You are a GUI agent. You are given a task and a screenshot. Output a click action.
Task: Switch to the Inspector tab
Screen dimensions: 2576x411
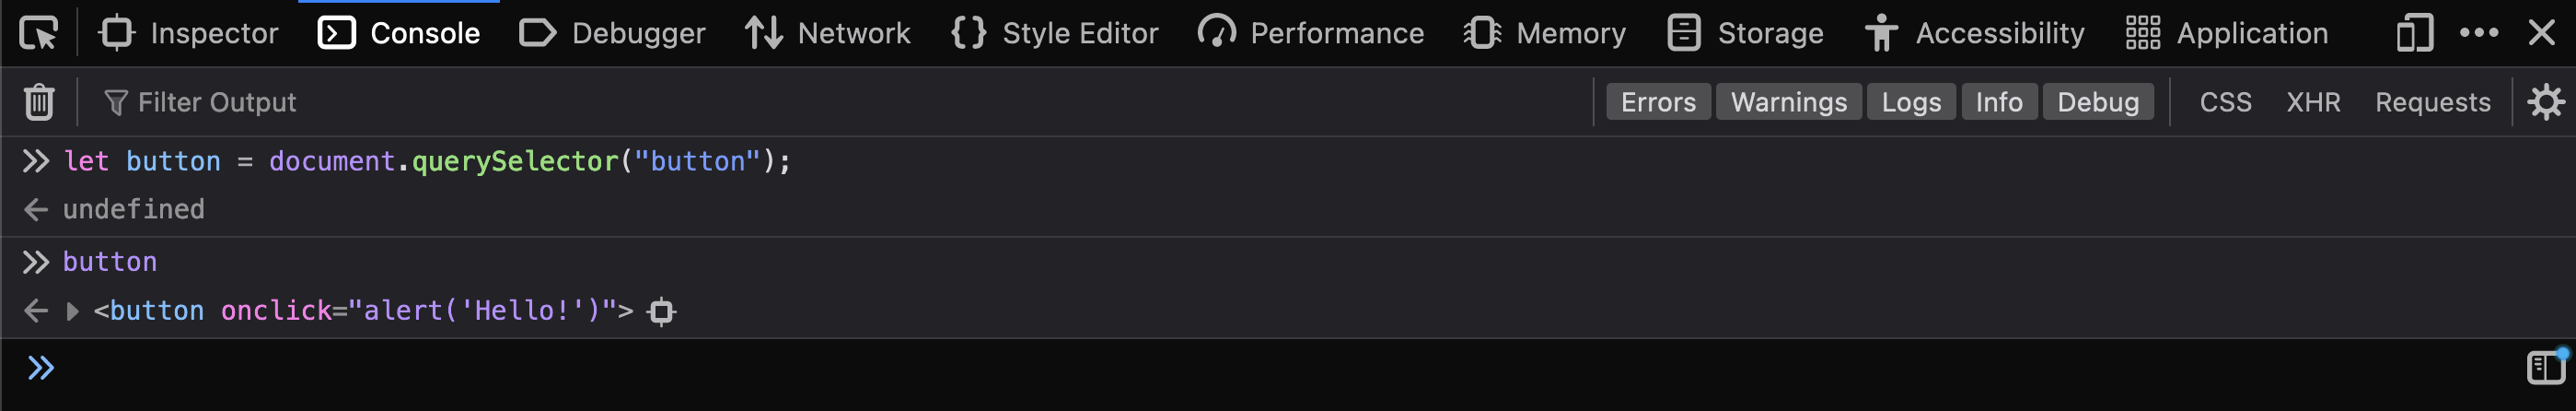(x=188, y=33)
